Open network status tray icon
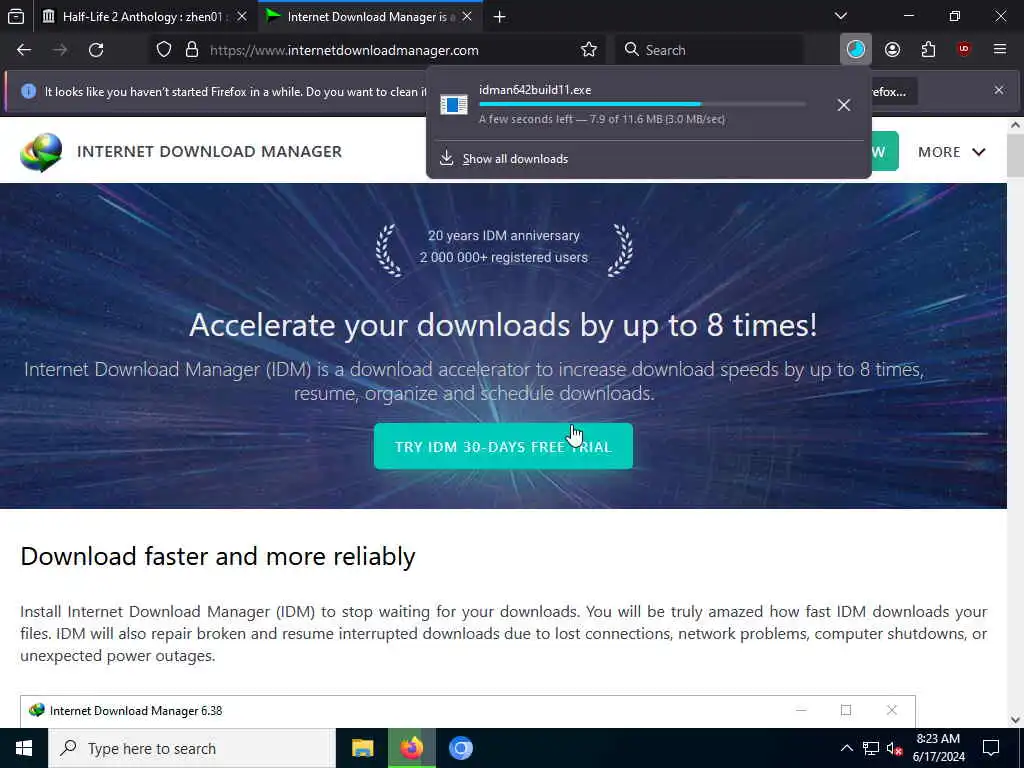 (871, 748)
